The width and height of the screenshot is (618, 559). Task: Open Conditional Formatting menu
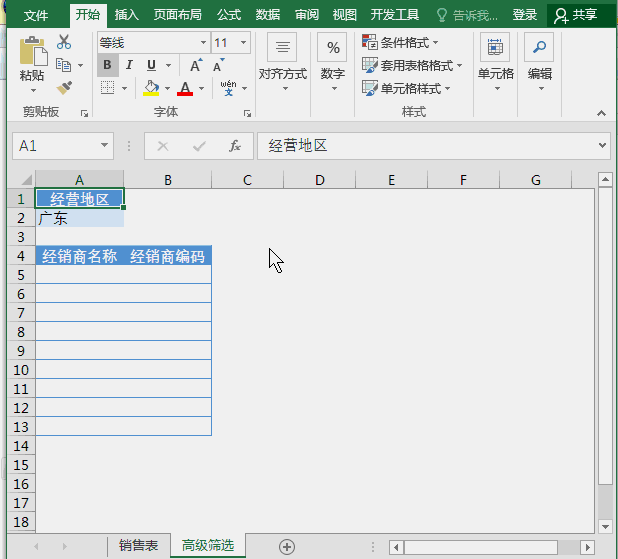coord(400,42)
